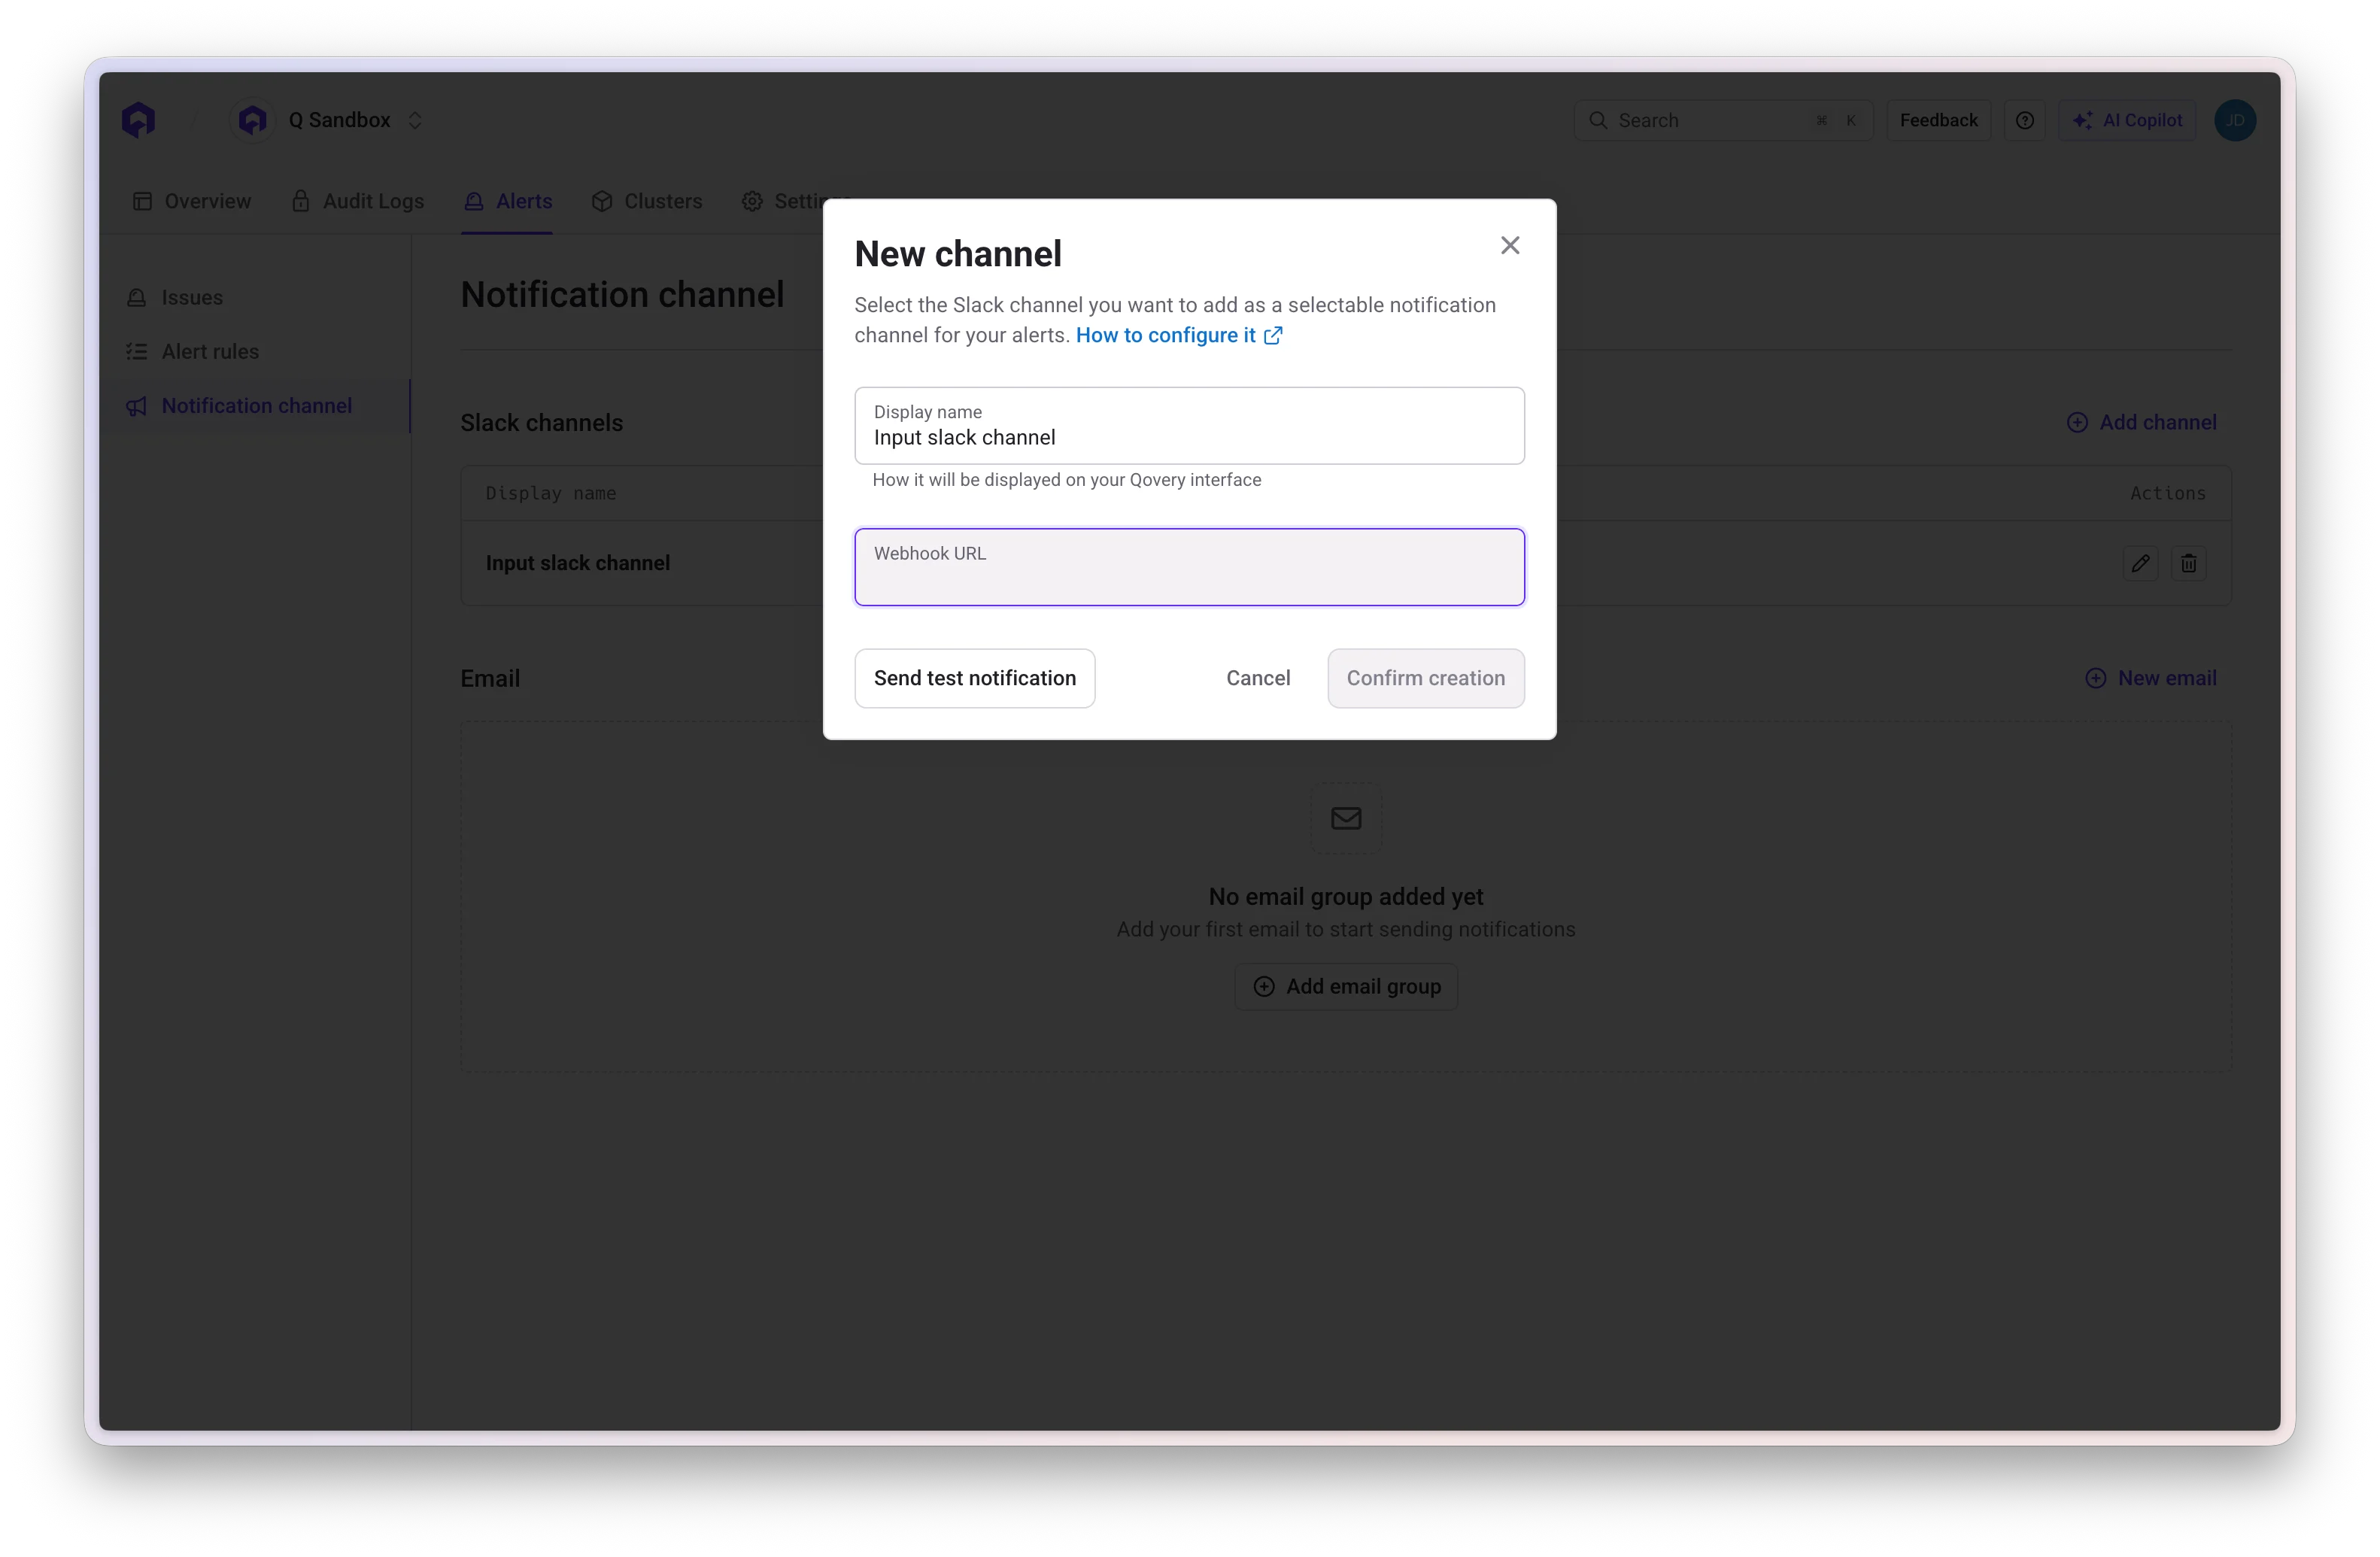Image resolution: width=2380 pixels, height=1557 pixels.
Task: Click the envelope icon in empty state
Action: pyautogui.click(x=1346, y=818)
